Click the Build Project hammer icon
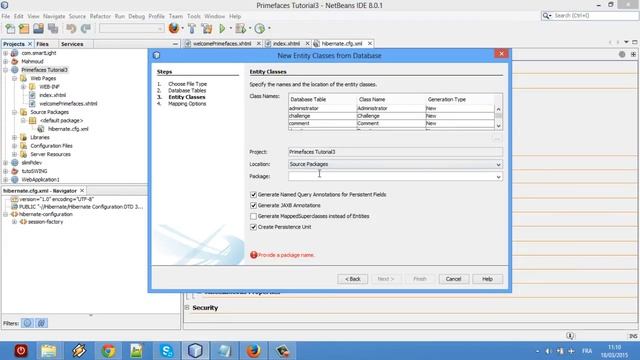Image resolution: width=640 pixels, height=360 pixels. point(192,29)
